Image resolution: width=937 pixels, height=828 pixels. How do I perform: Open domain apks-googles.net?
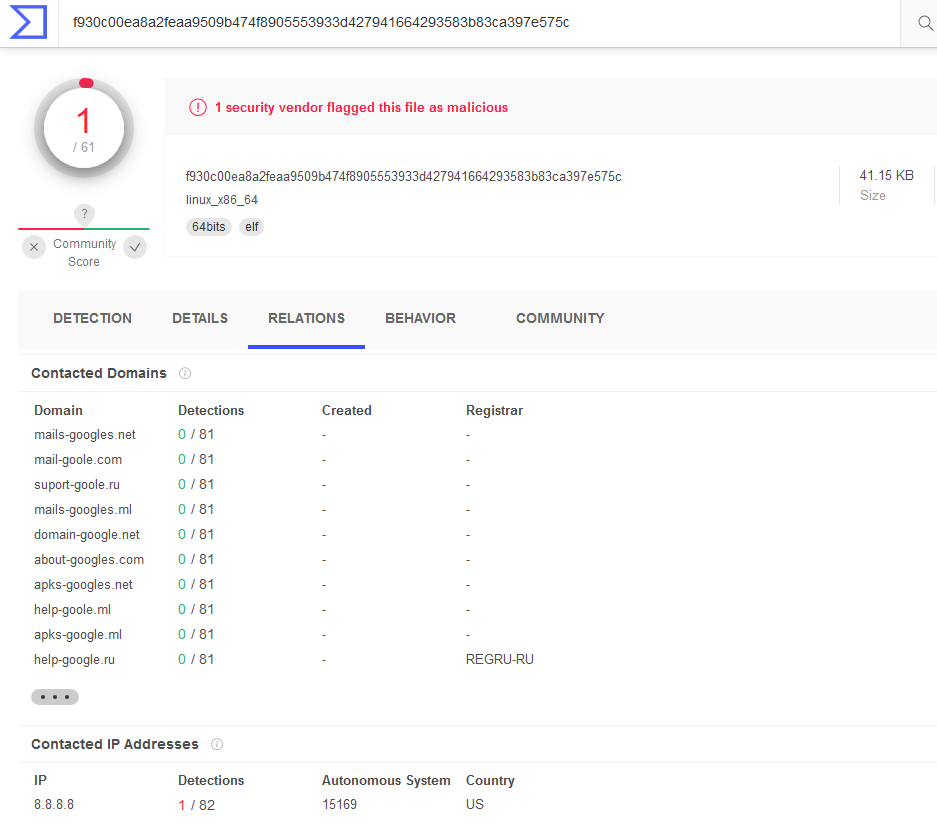[x=84, y=585]
